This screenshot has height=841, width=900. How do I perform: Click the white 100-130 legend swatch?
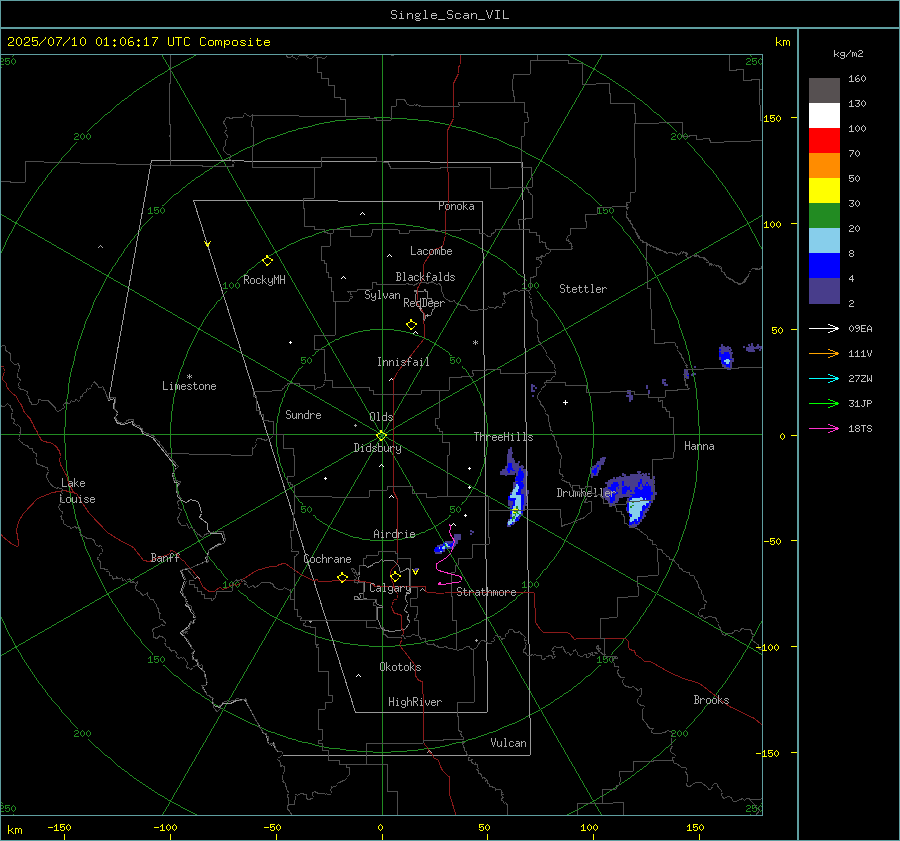tap(824, 115)
